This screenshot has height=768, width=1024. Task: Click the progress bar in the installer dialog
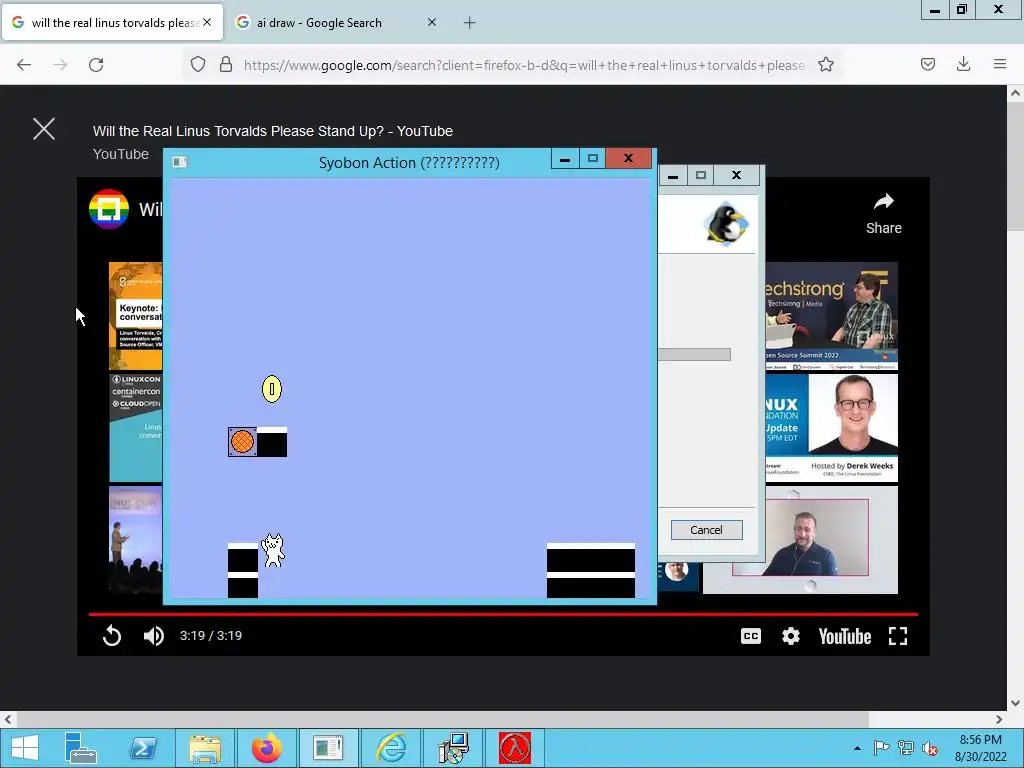pos(694,355)
